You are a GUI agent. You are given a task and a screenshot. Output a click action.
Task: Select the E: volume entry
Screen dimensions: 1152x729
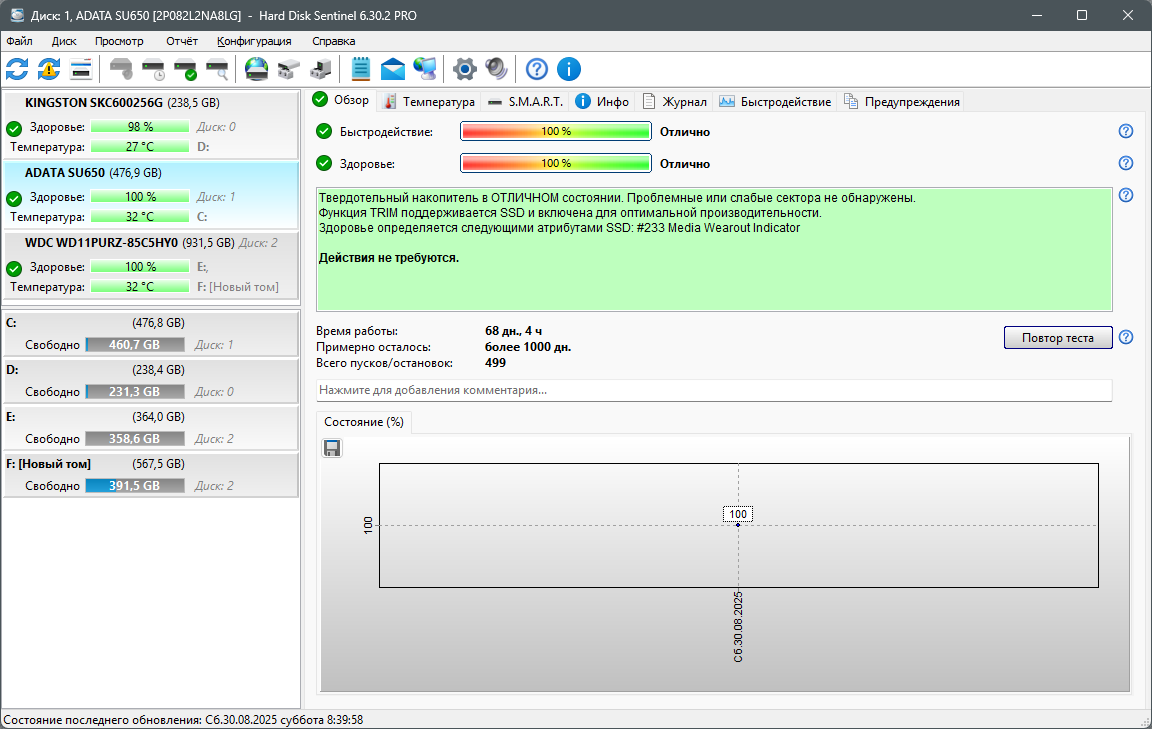pos(151,427)
